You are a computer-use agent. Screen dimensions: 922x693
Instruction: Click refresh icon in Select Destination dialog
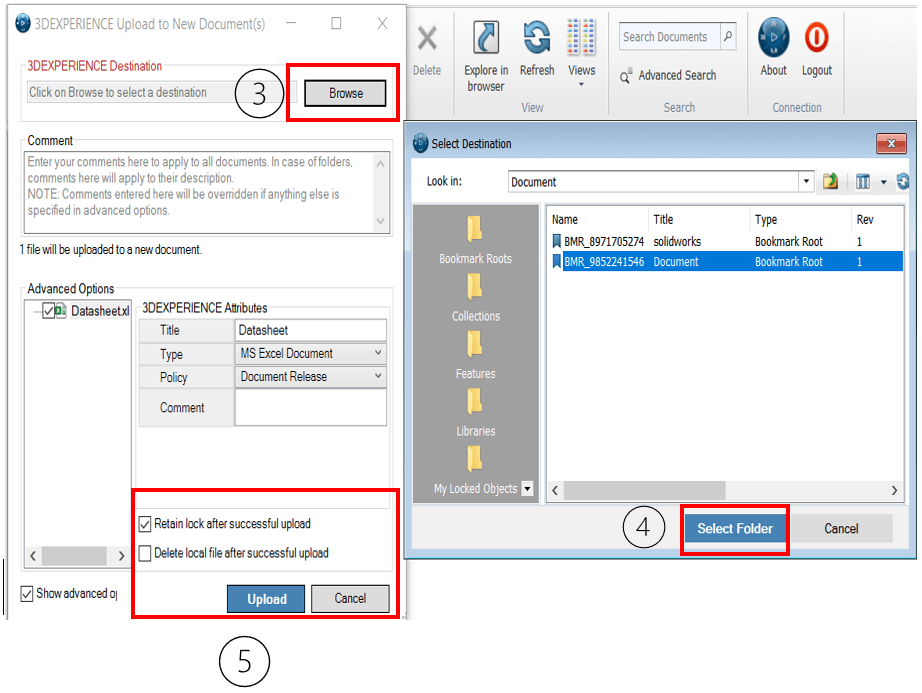903,182
